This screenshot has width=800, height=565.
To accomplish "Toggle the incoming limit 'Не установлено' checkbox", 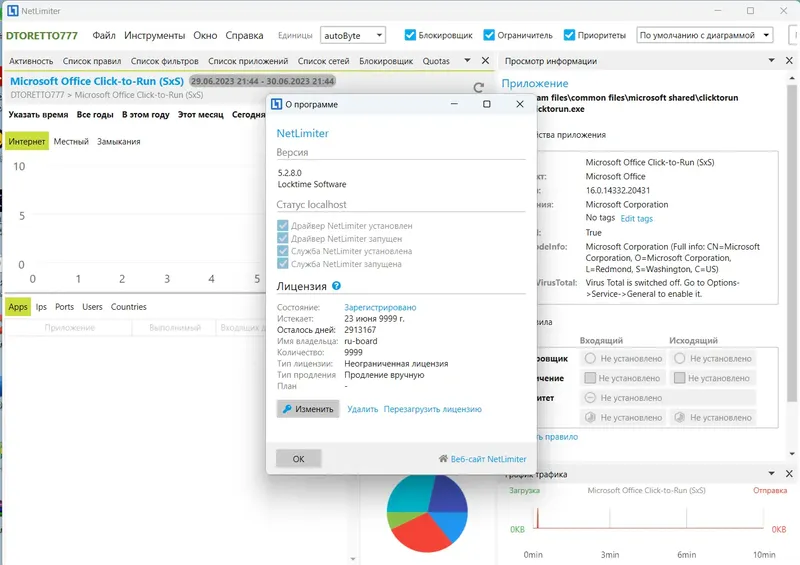I will click(590, 378).
